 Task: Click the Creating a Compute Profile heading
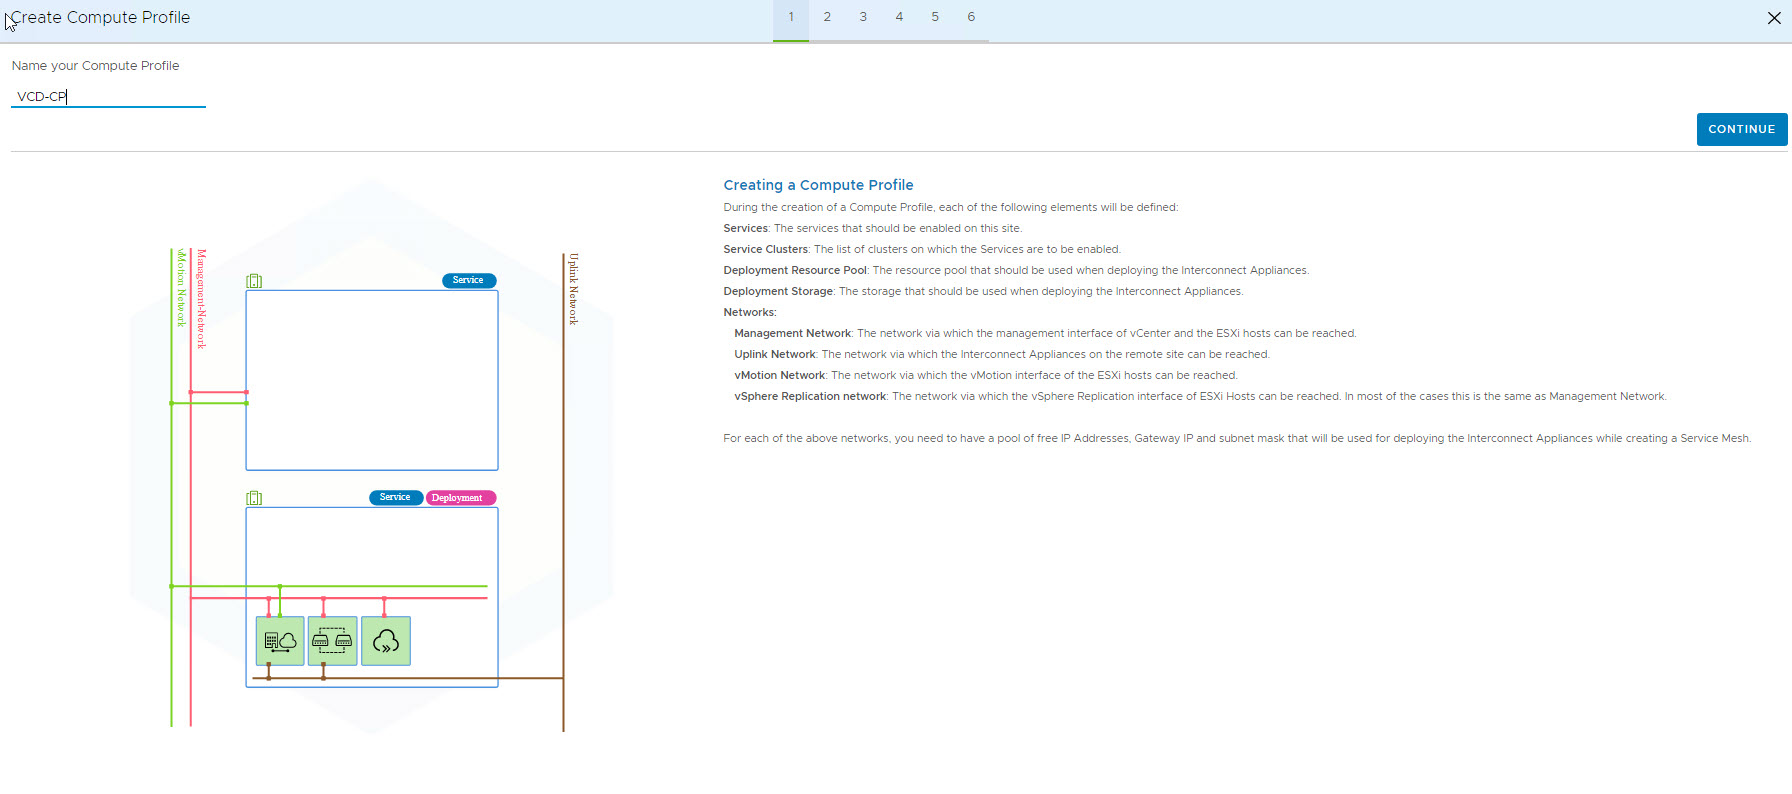pos(818,185)
